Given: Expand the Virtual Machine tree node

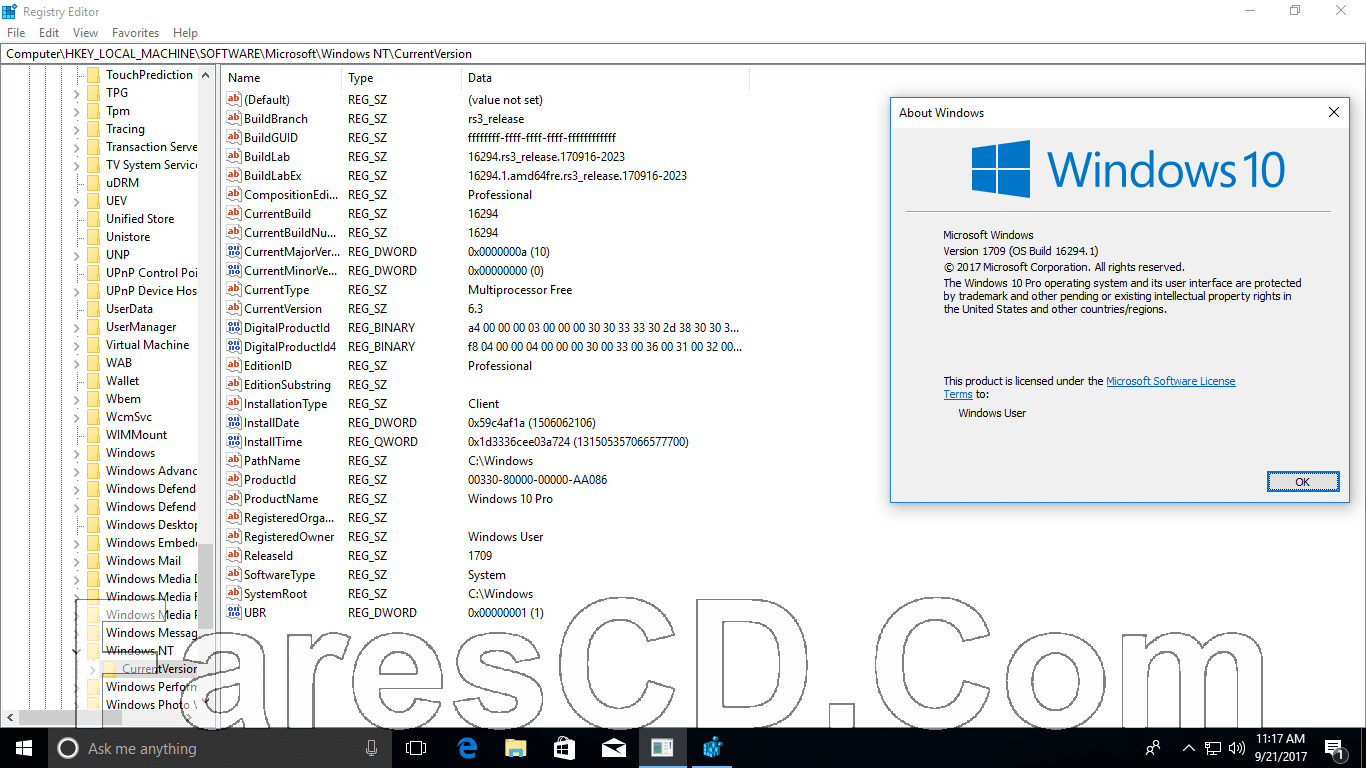Looking at the screenshot, I should [x=77, y=345].
